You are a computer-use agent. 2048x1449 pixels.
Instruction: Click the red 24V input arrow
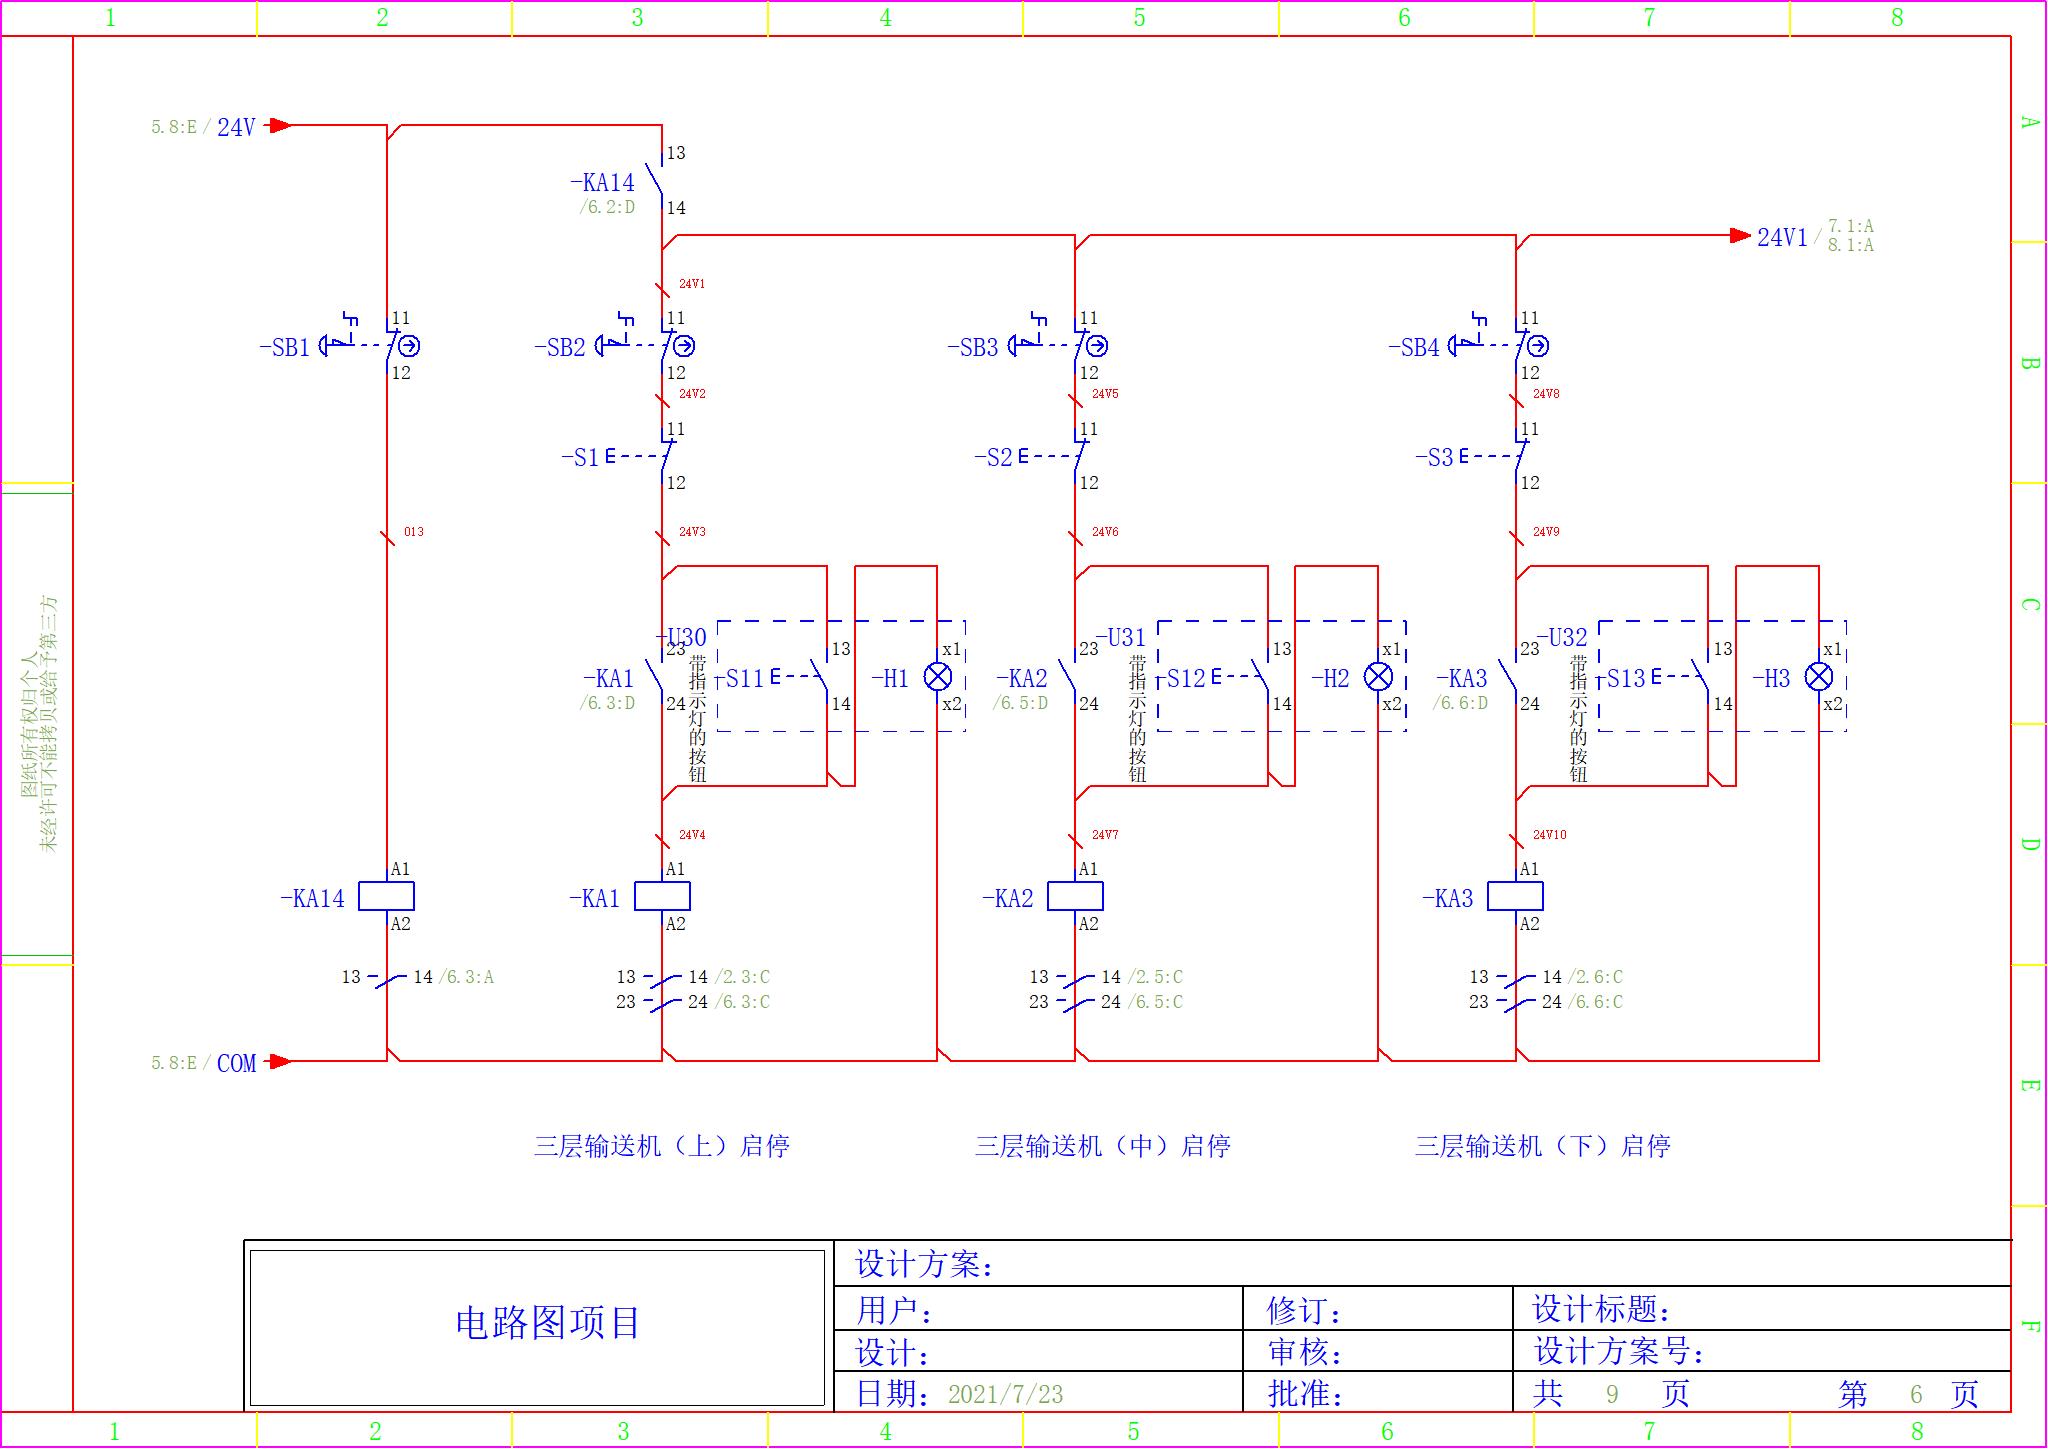(279, 126)
